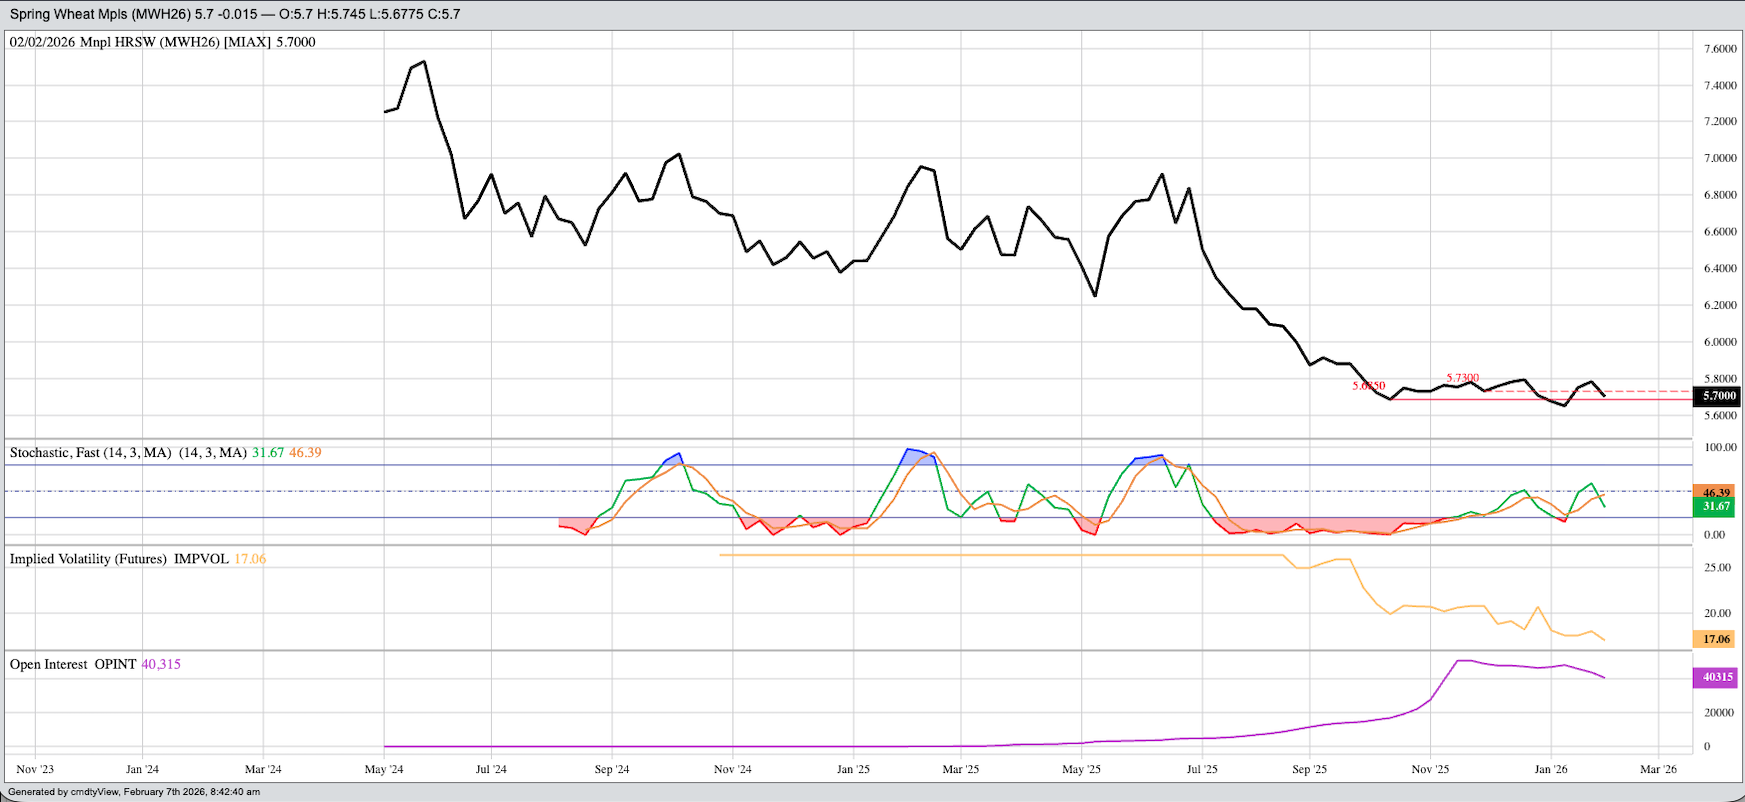Select the Implied Volatility (Futures) indicator label
Screen dimensions: 1745x802
(x=118, y=559)
